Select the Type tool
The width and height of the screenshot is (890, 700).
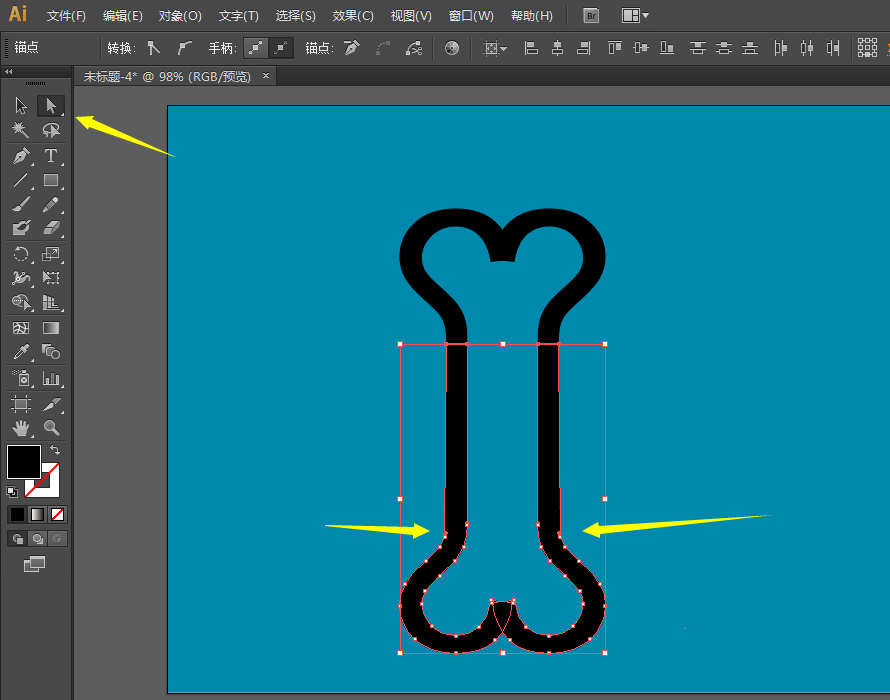click(50, 155)
